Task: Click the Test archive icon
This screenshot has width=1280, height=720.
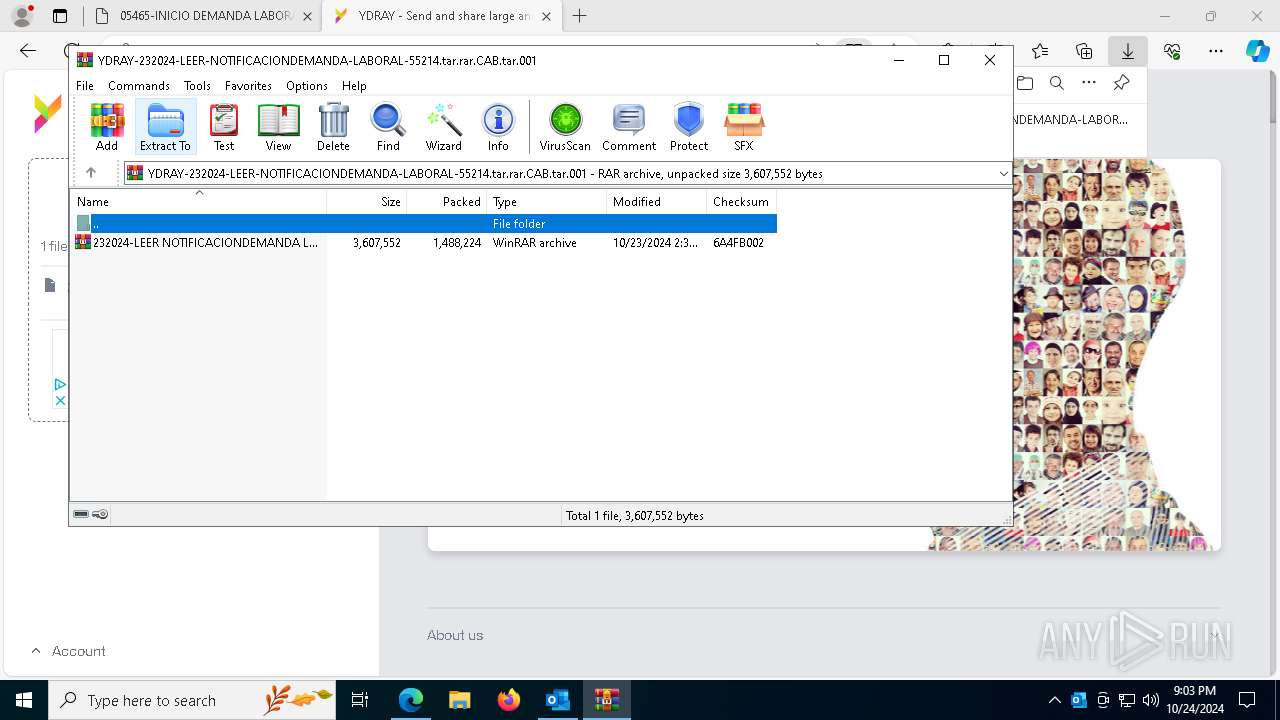Action: [x=224, y=127]
